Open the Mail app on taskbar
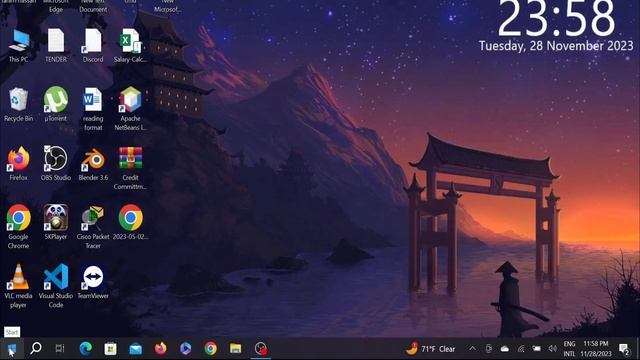This screenshot has height=360, width=640. [136, 349]
